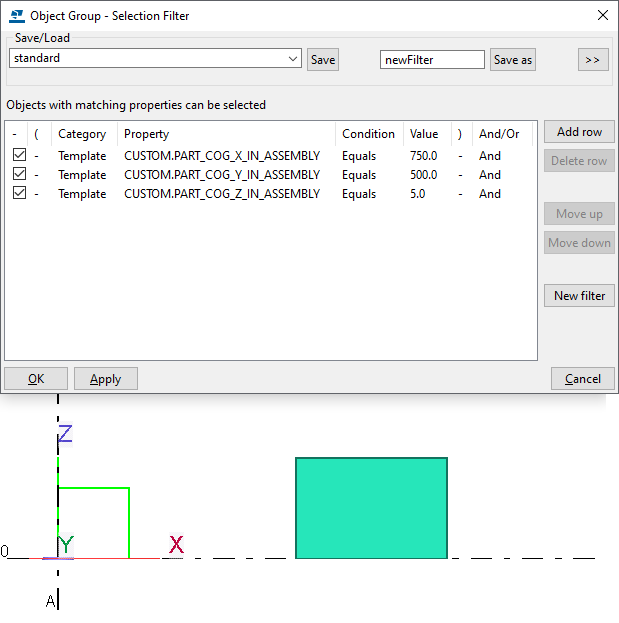
Task: Toggle the PART_COG_Y_IN_ASSEMBLY row checkbox
Action: coord(19,175)
